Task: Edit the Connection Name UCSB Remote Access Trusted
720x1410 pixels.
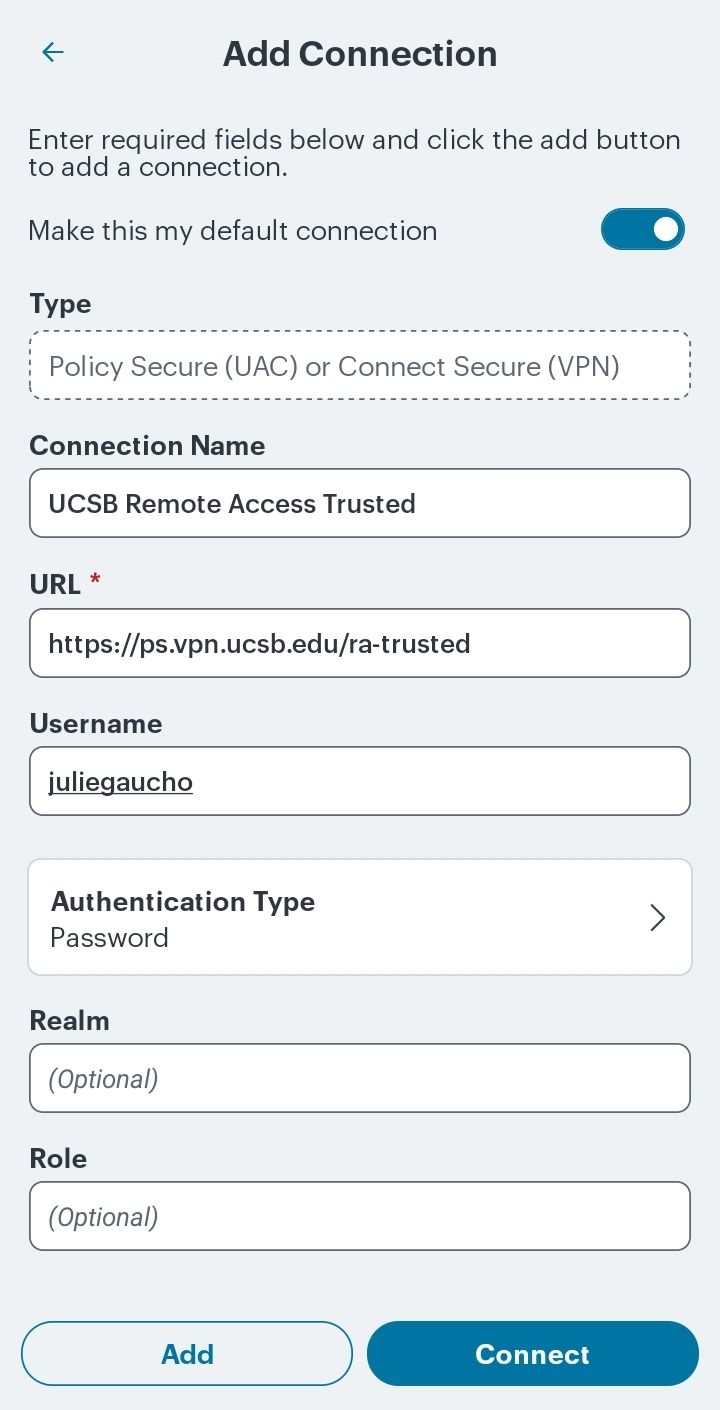Action: (x=360, y=503)
